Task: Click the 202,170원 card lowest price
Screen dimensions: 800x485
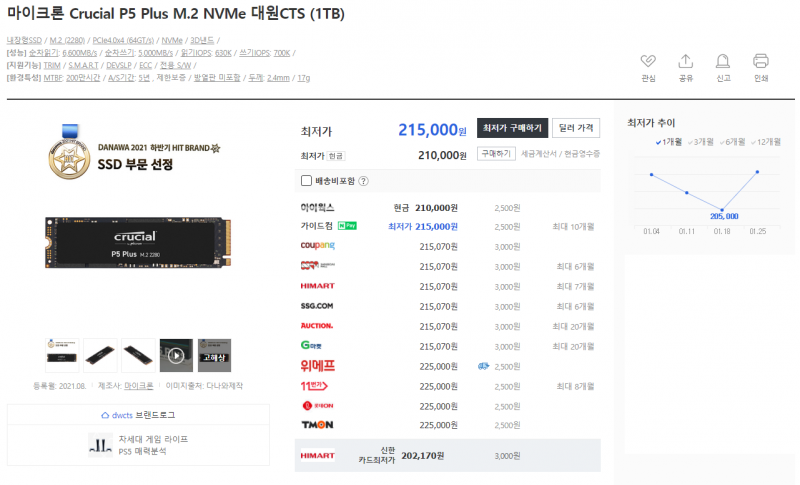Action: click(x=422, y=455)
